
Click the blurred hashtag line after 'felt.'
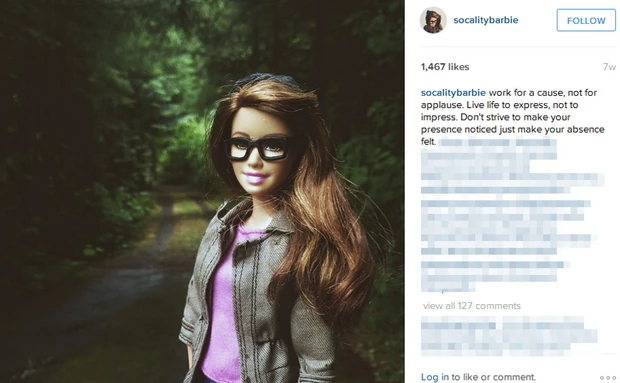[498, 142]
